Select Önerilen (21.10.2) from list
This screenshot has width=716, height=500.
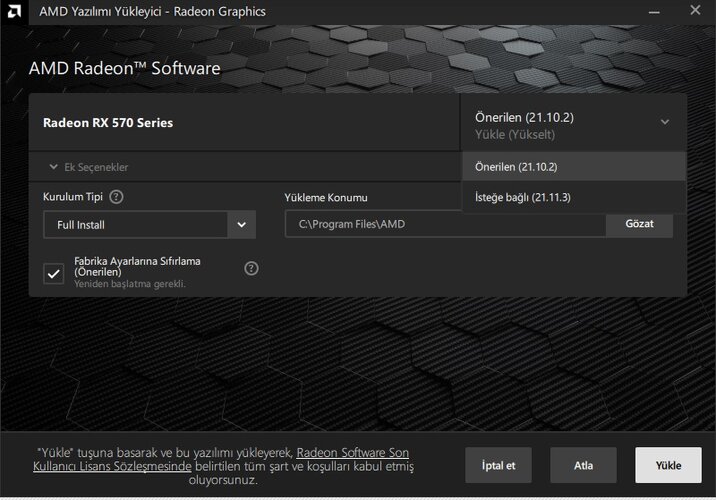pos(574,167)
